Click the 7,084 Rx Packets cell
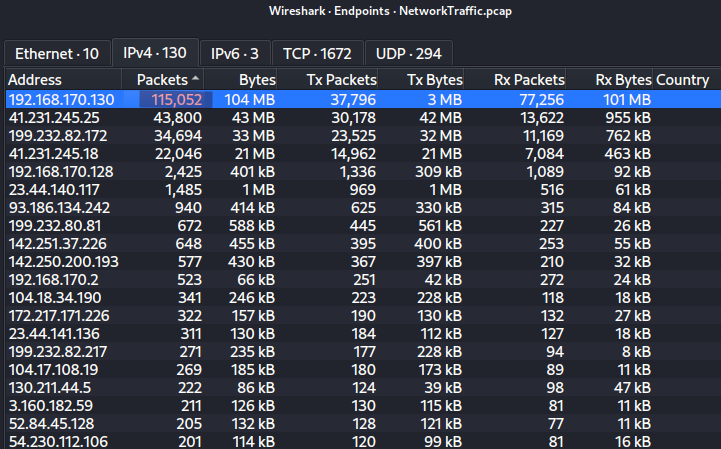Screen dimensions: 721x449 point(544,154)
